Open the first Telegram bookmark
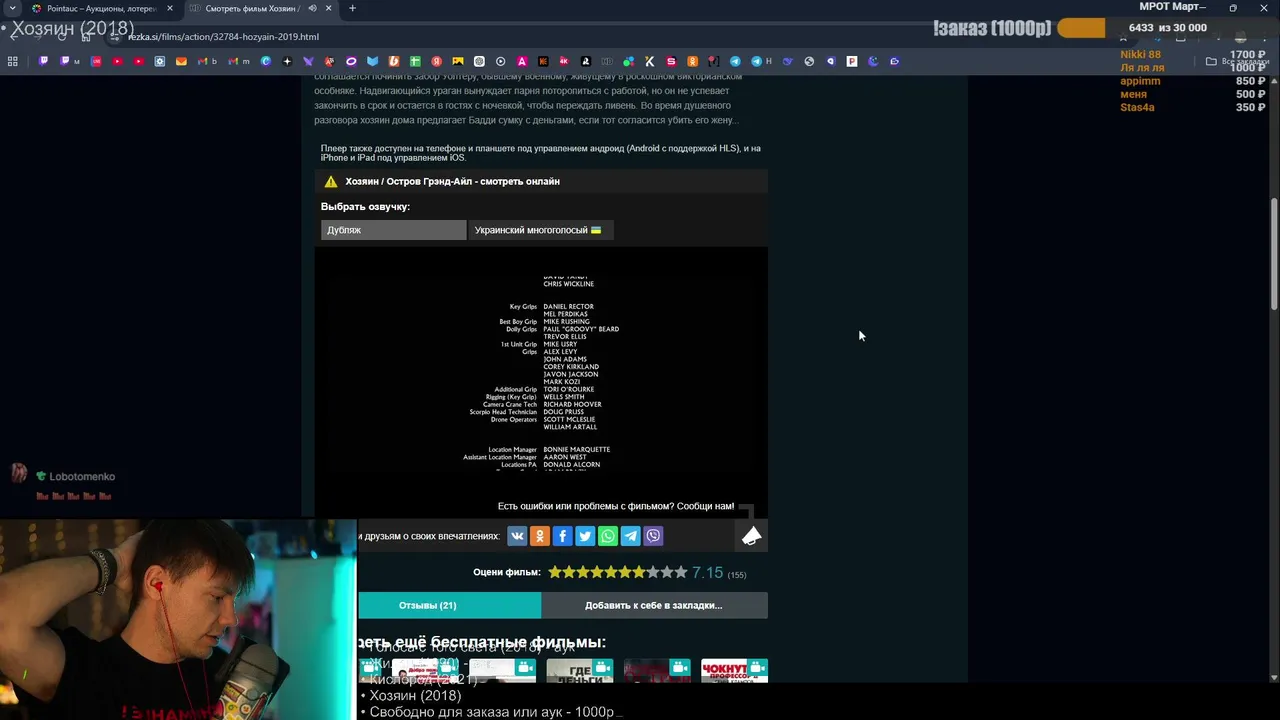1280x720 pixels. 735,61
